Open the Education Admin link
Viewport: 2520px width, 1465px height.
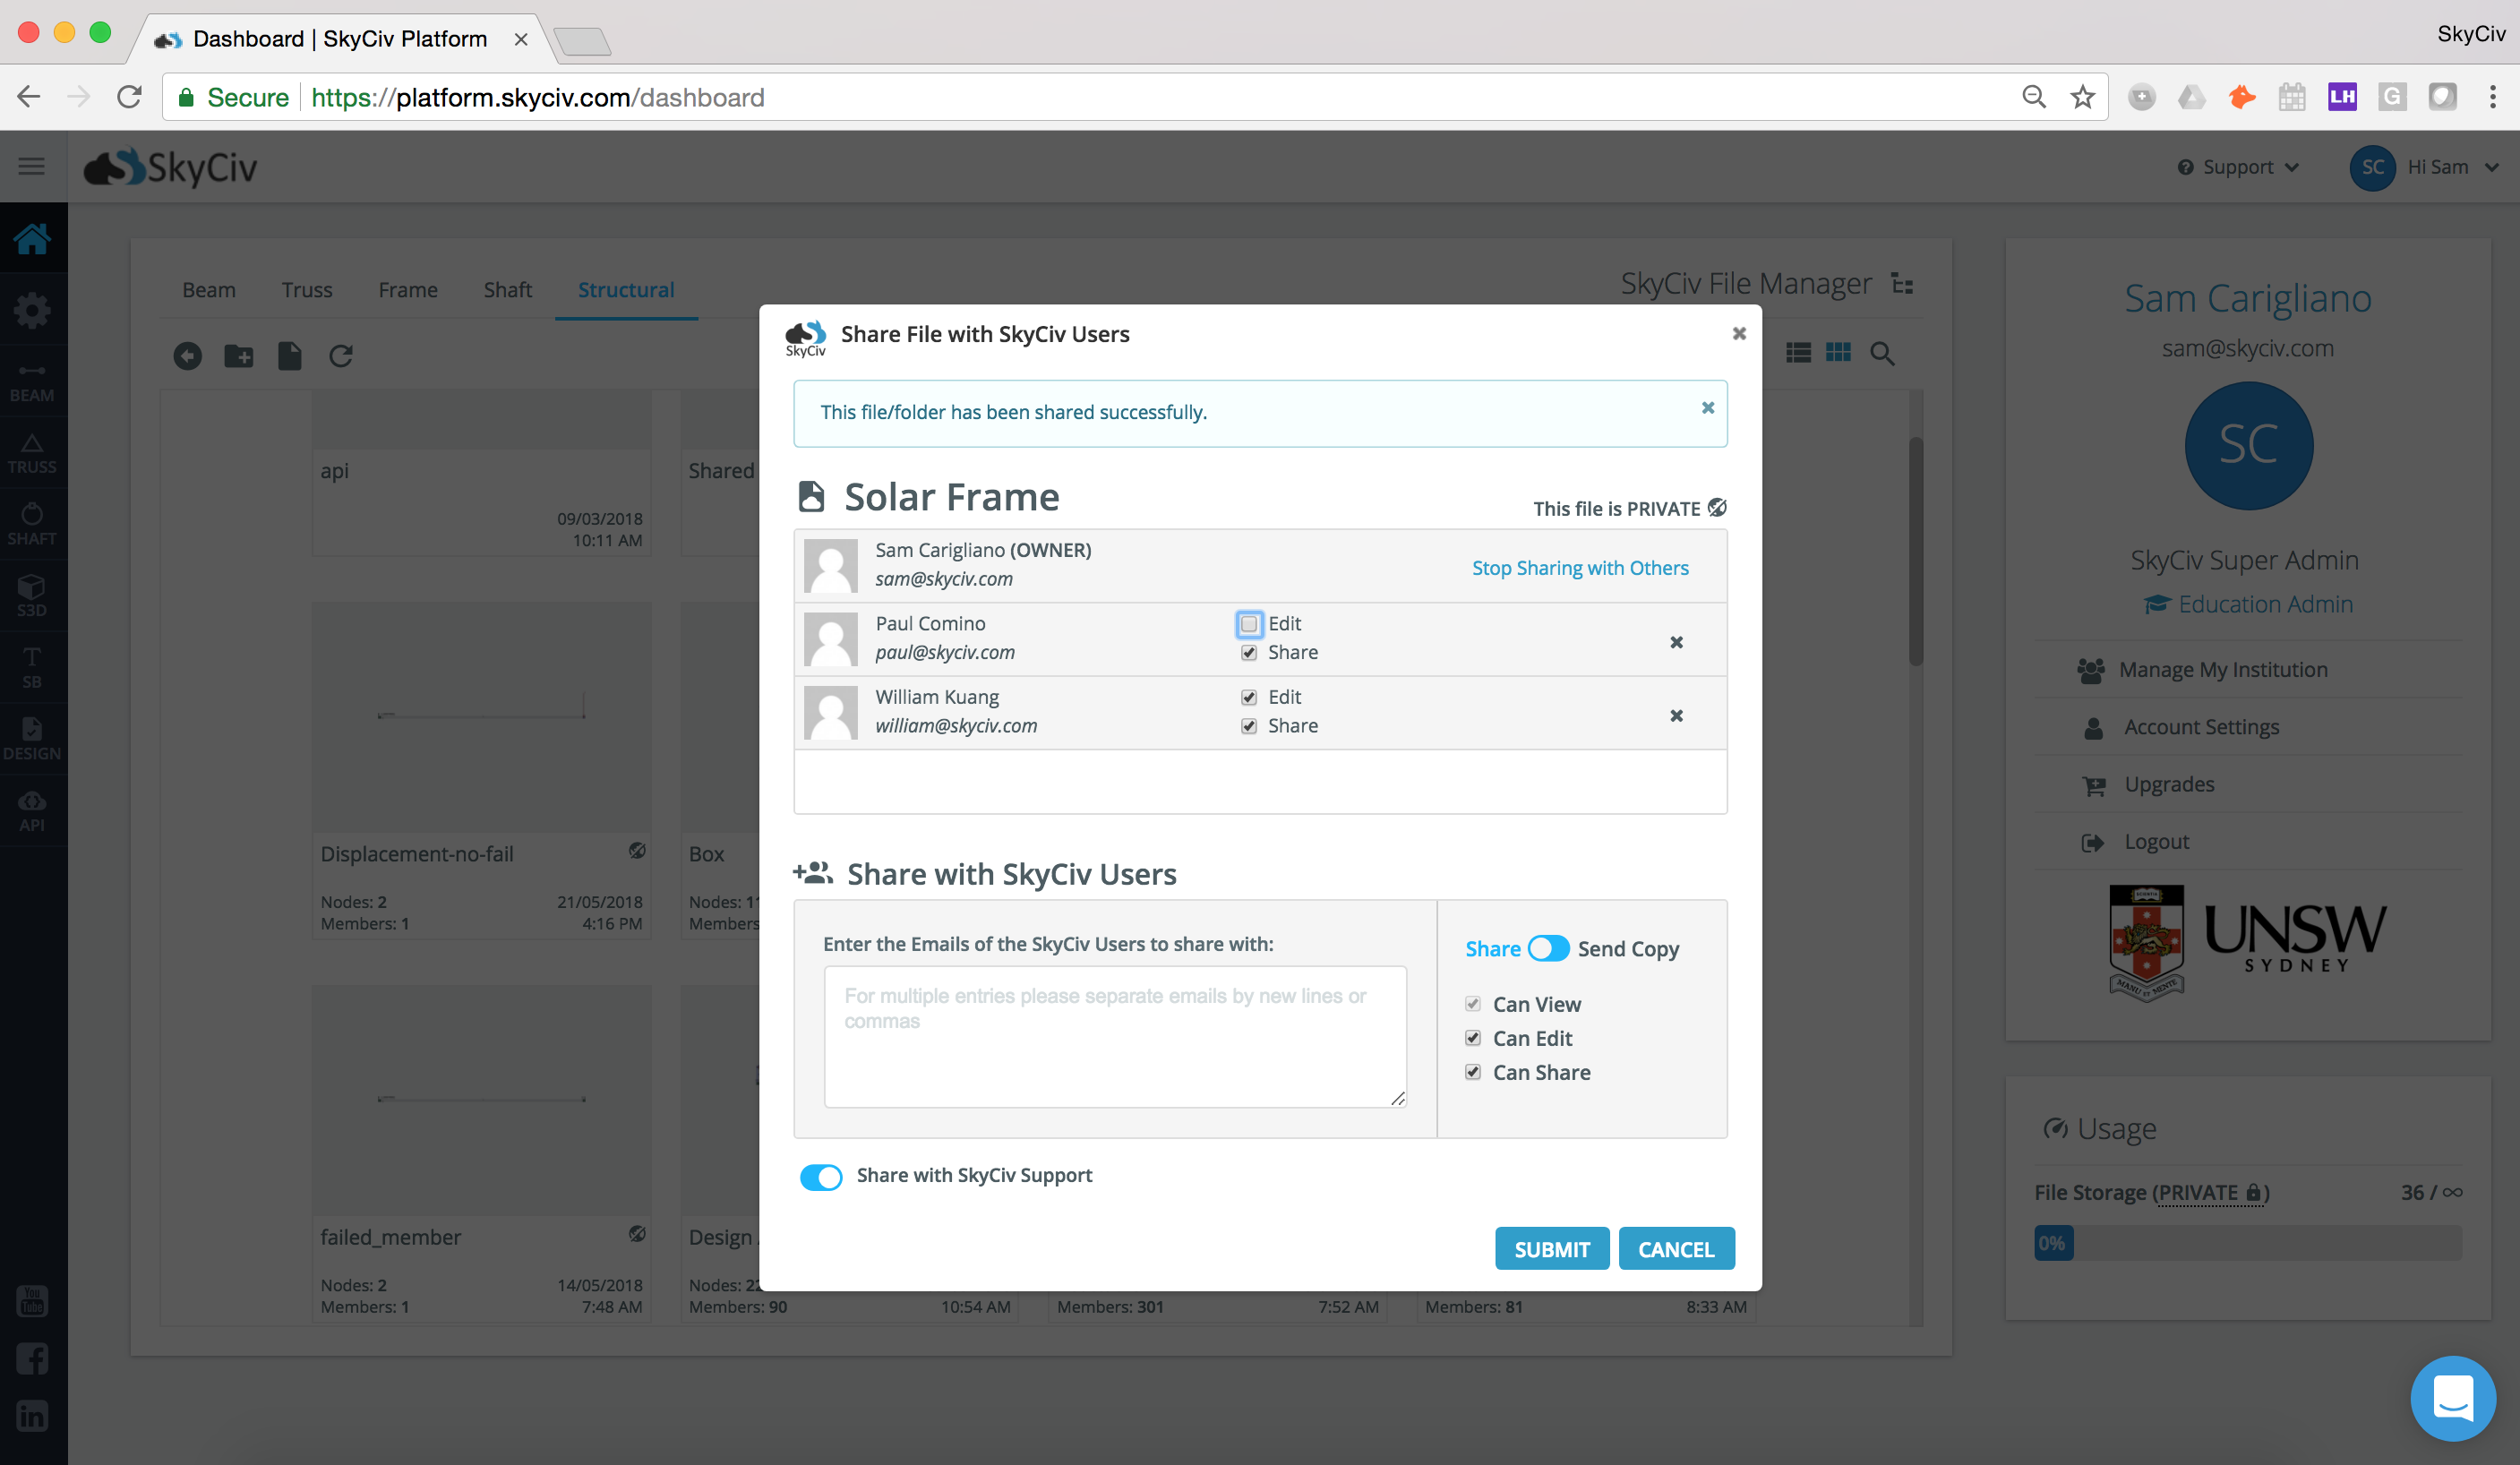2248,604
